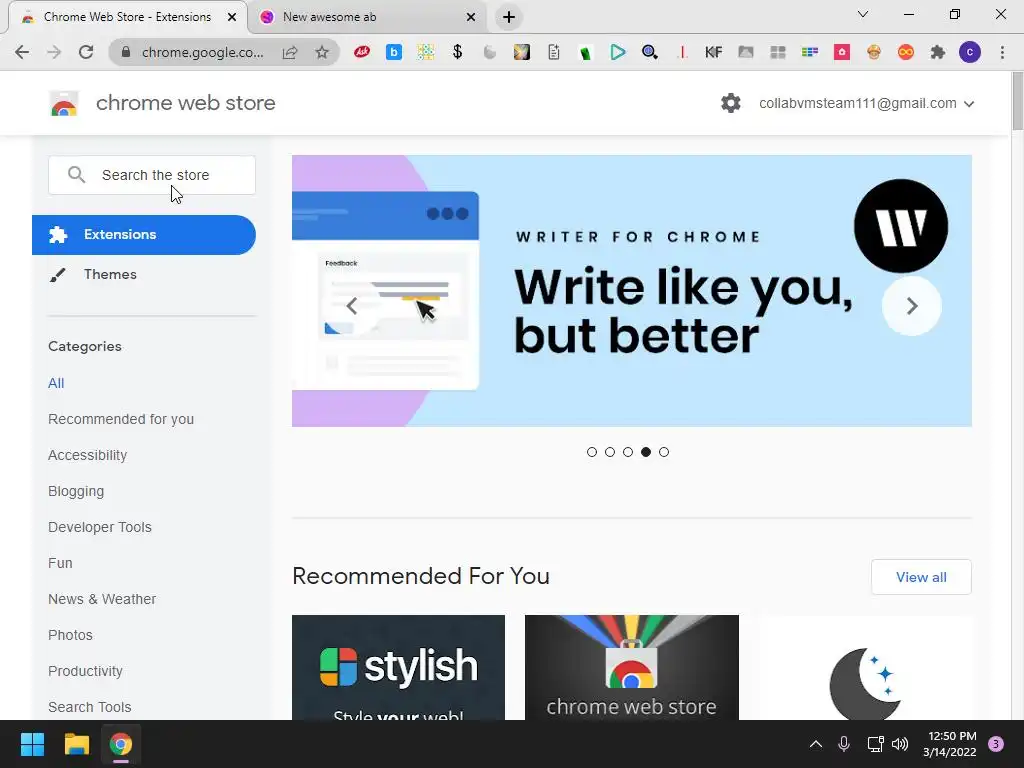Open the Blogging category
This screenshot has height=768, width=1024.
[x=76, y=491]
